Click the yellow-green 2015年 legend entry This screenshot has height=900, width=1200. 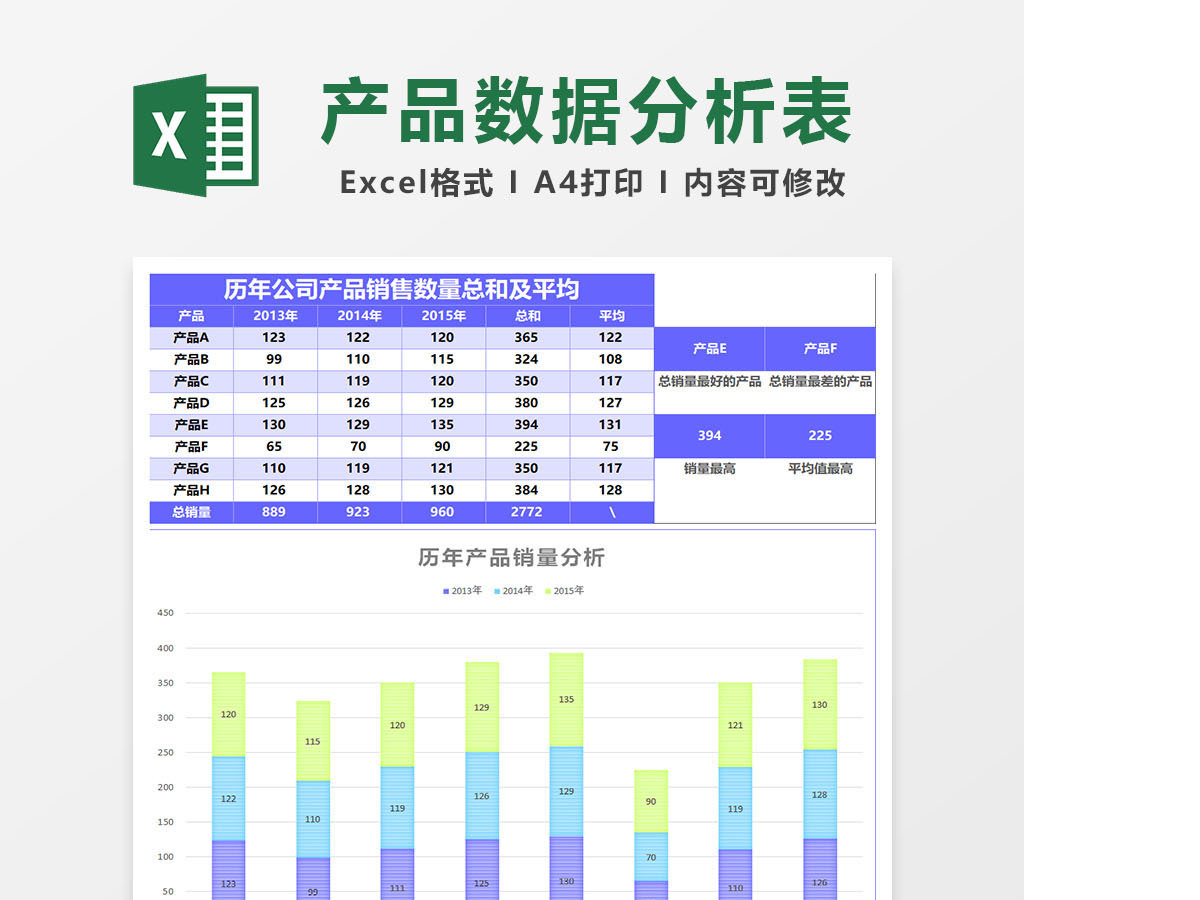pos(565,591)
